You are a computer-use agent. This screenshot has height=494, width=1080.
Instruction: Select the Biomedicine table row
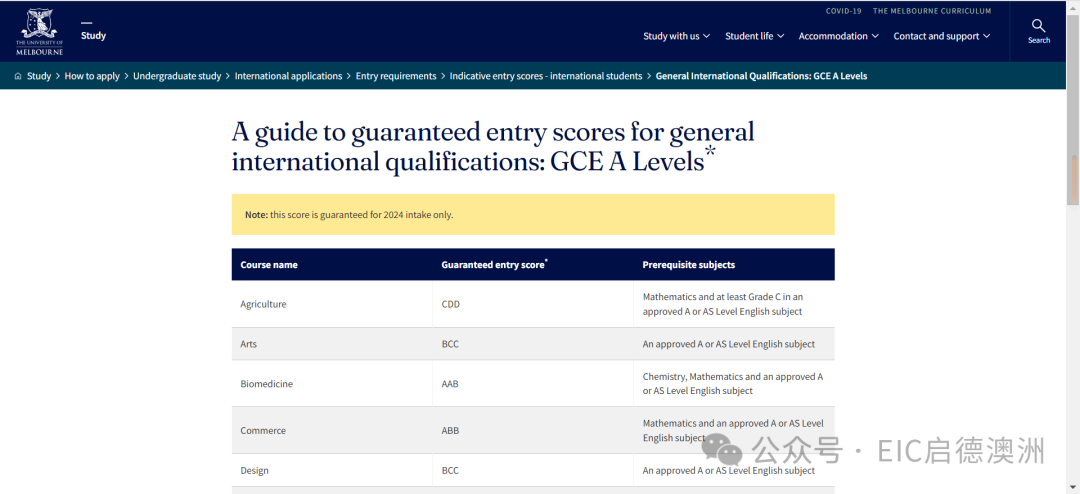point(532,384)
